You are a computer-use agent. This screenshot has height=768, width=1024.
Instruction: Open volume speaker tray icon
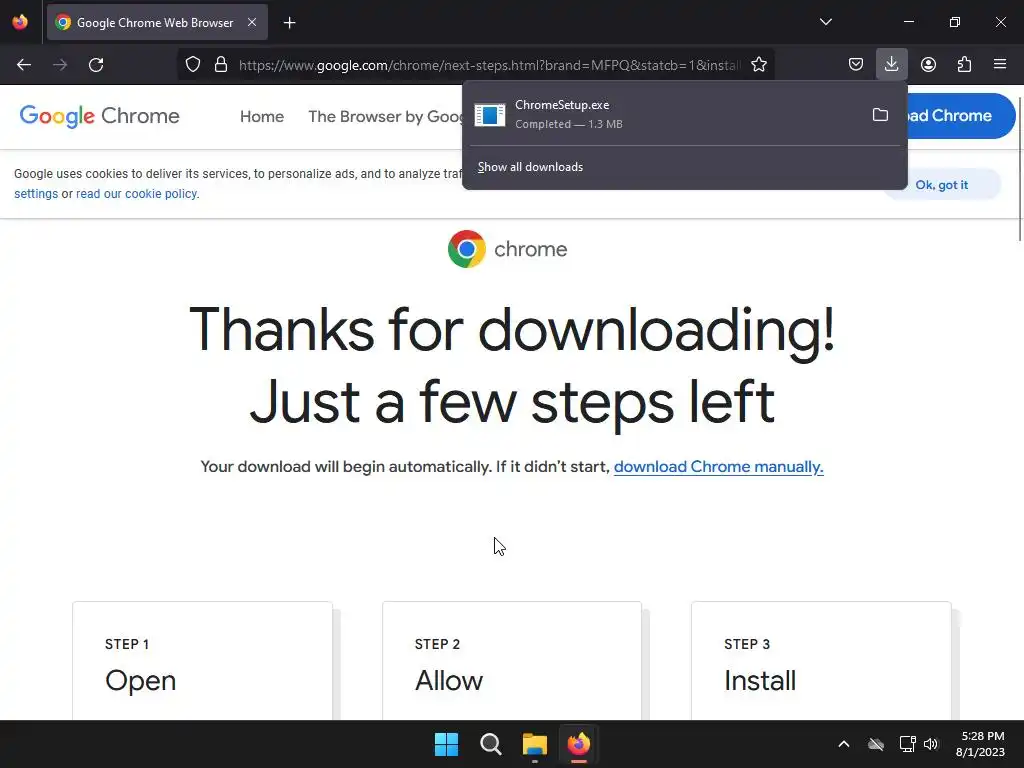coord(931,744)
